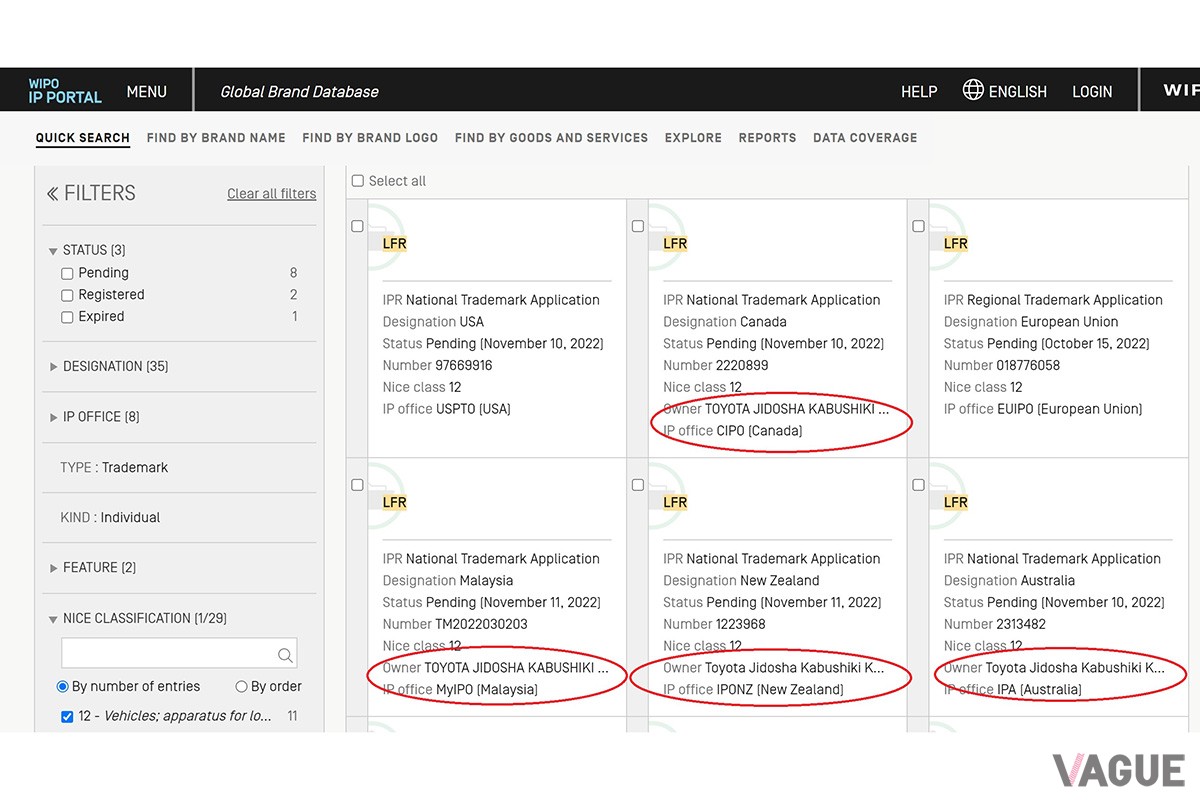Click number 018776058 in EU record
The image size is (1200, 800).
(1028, 365)
